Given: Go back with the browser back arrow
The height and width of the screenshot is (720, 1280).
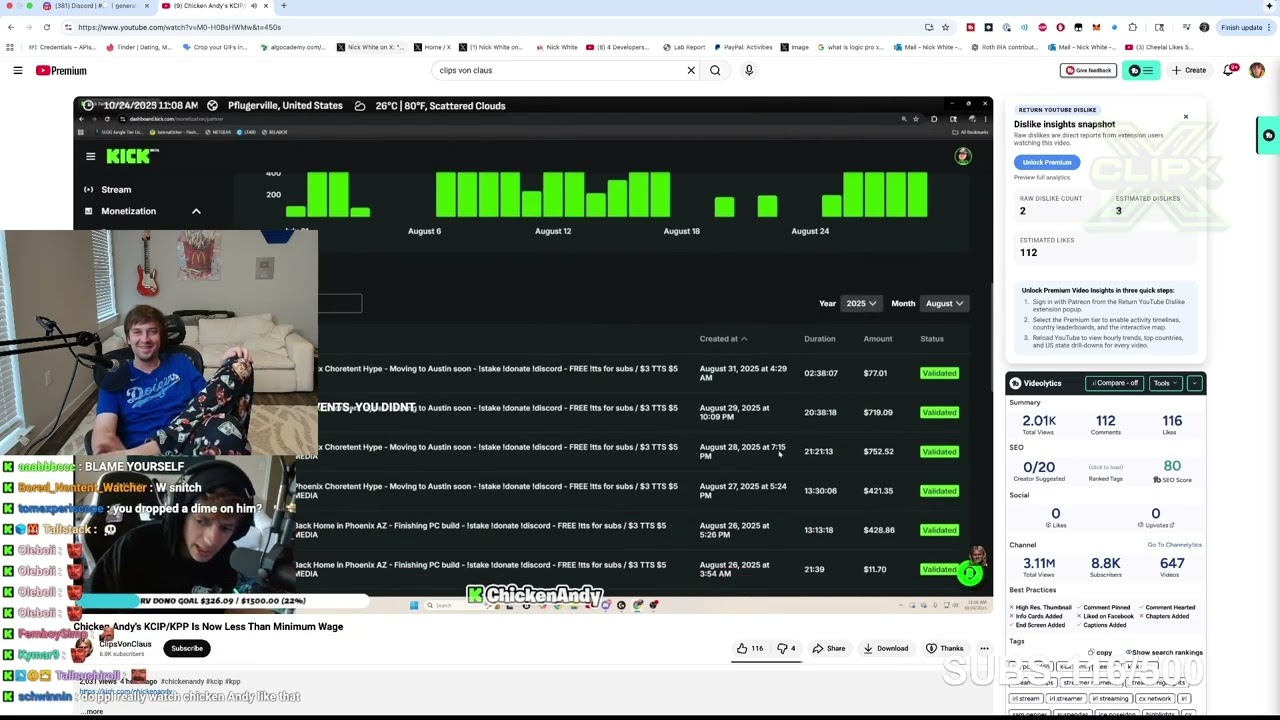Looking at the screenshot, I should coord(11,27).
